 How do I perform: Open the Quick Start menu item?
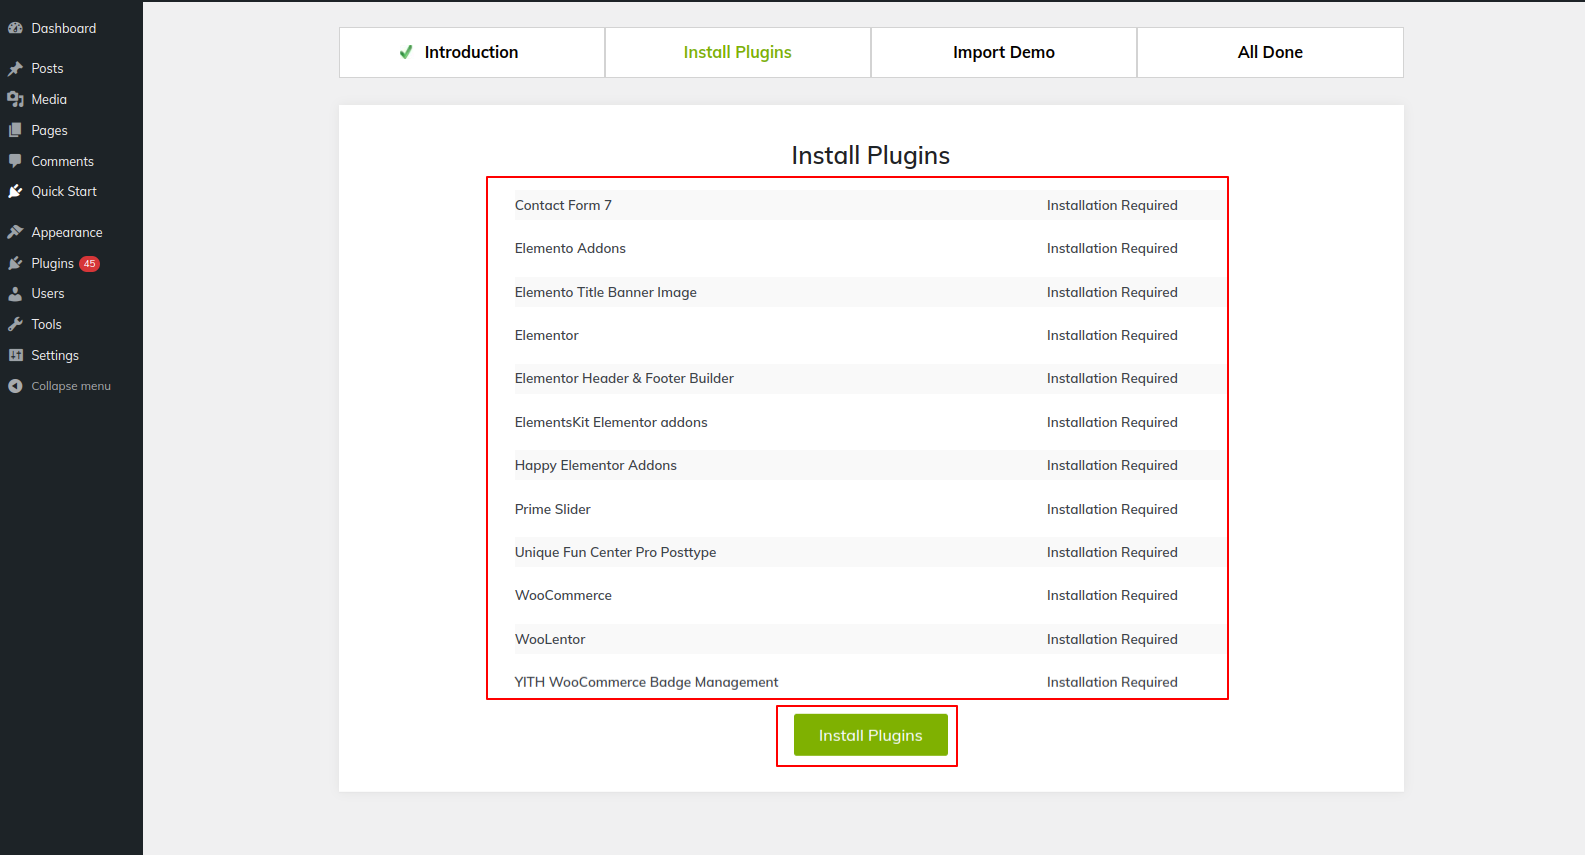tap(64, 191)
